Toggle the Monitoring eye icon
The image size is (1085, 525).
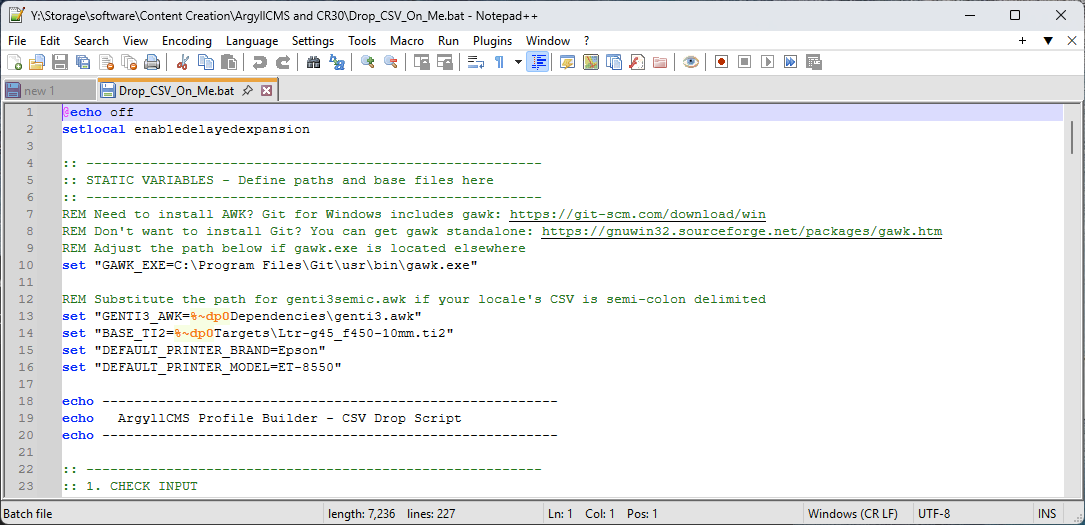click(x=690, y=62)
